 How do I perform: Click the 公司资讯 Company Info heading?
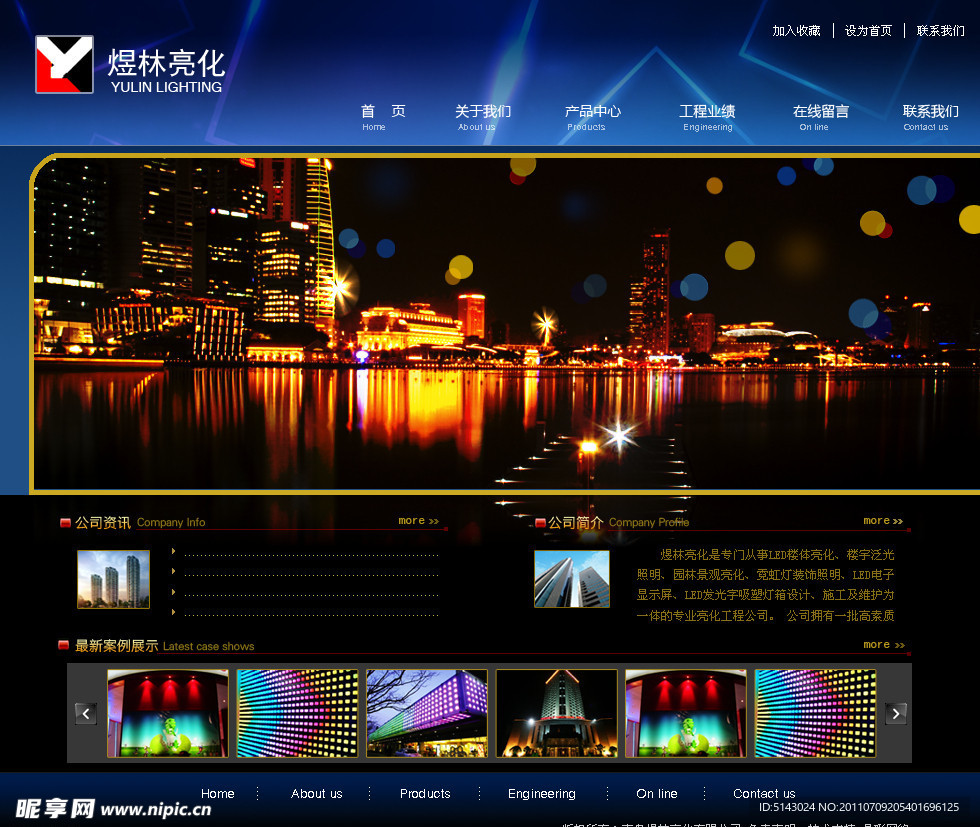pos(140,523)
